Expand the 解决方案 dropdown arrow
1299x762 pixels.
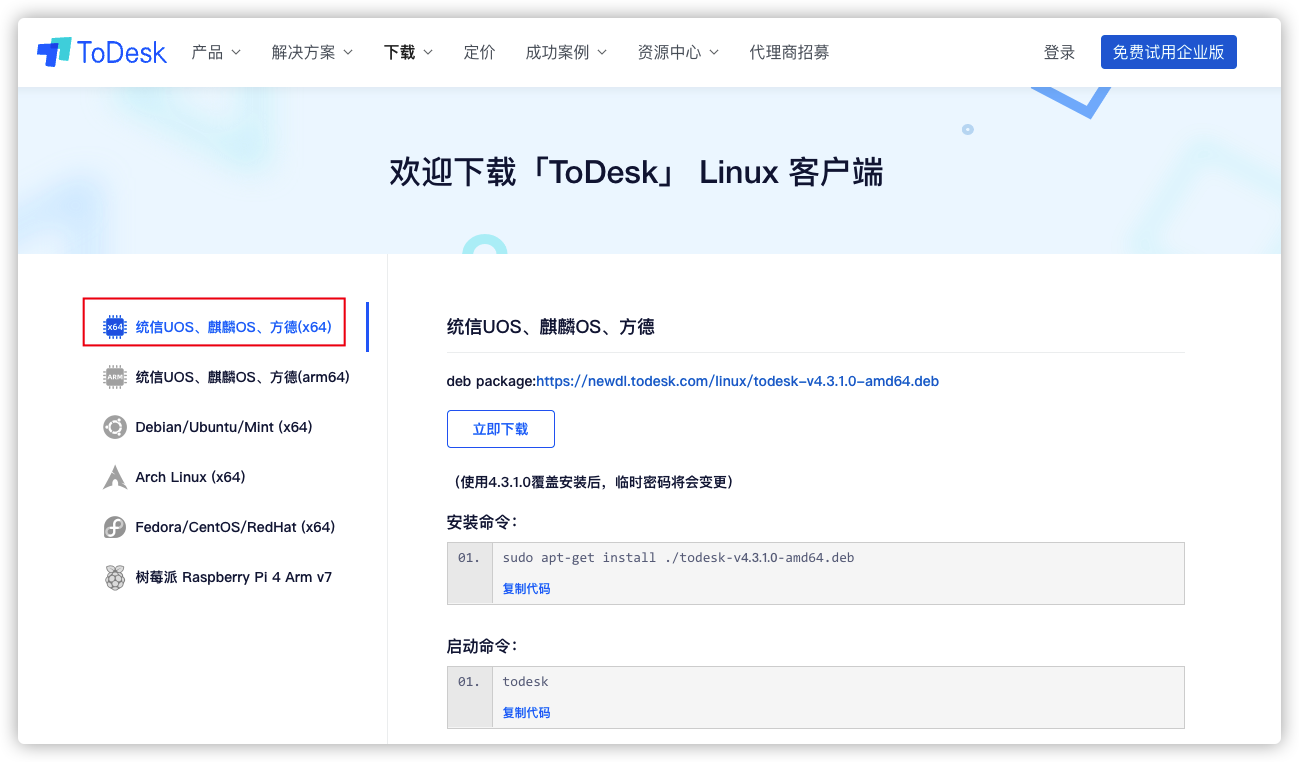click(x=348, y=52)
